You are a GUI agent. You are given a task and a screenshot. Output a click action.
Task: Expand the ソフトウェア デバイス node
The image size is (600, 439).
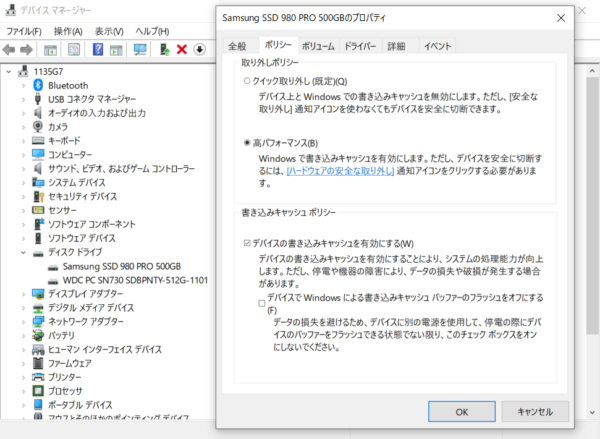click(23, 238)
